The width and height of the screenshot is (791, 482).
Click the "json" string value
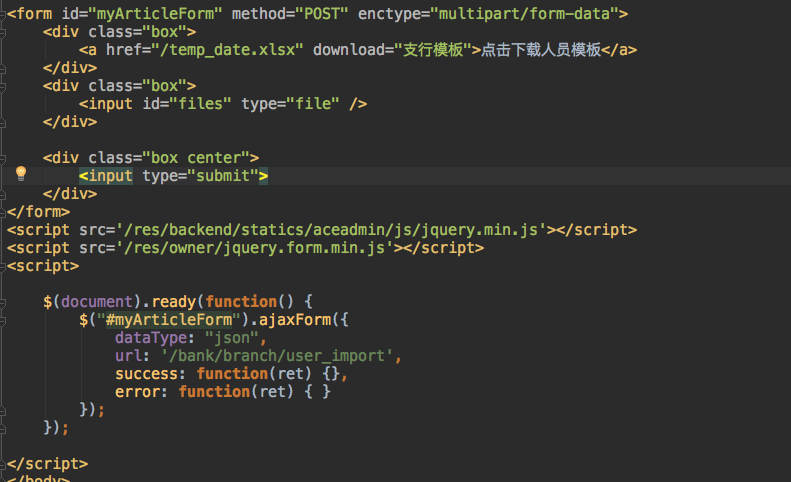pyautogui.click(x=232, y=338)
